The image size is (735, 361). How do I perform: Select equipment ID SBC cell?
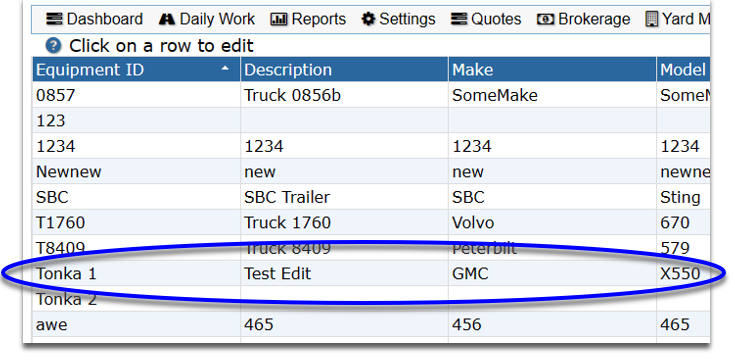pos(136,197)
